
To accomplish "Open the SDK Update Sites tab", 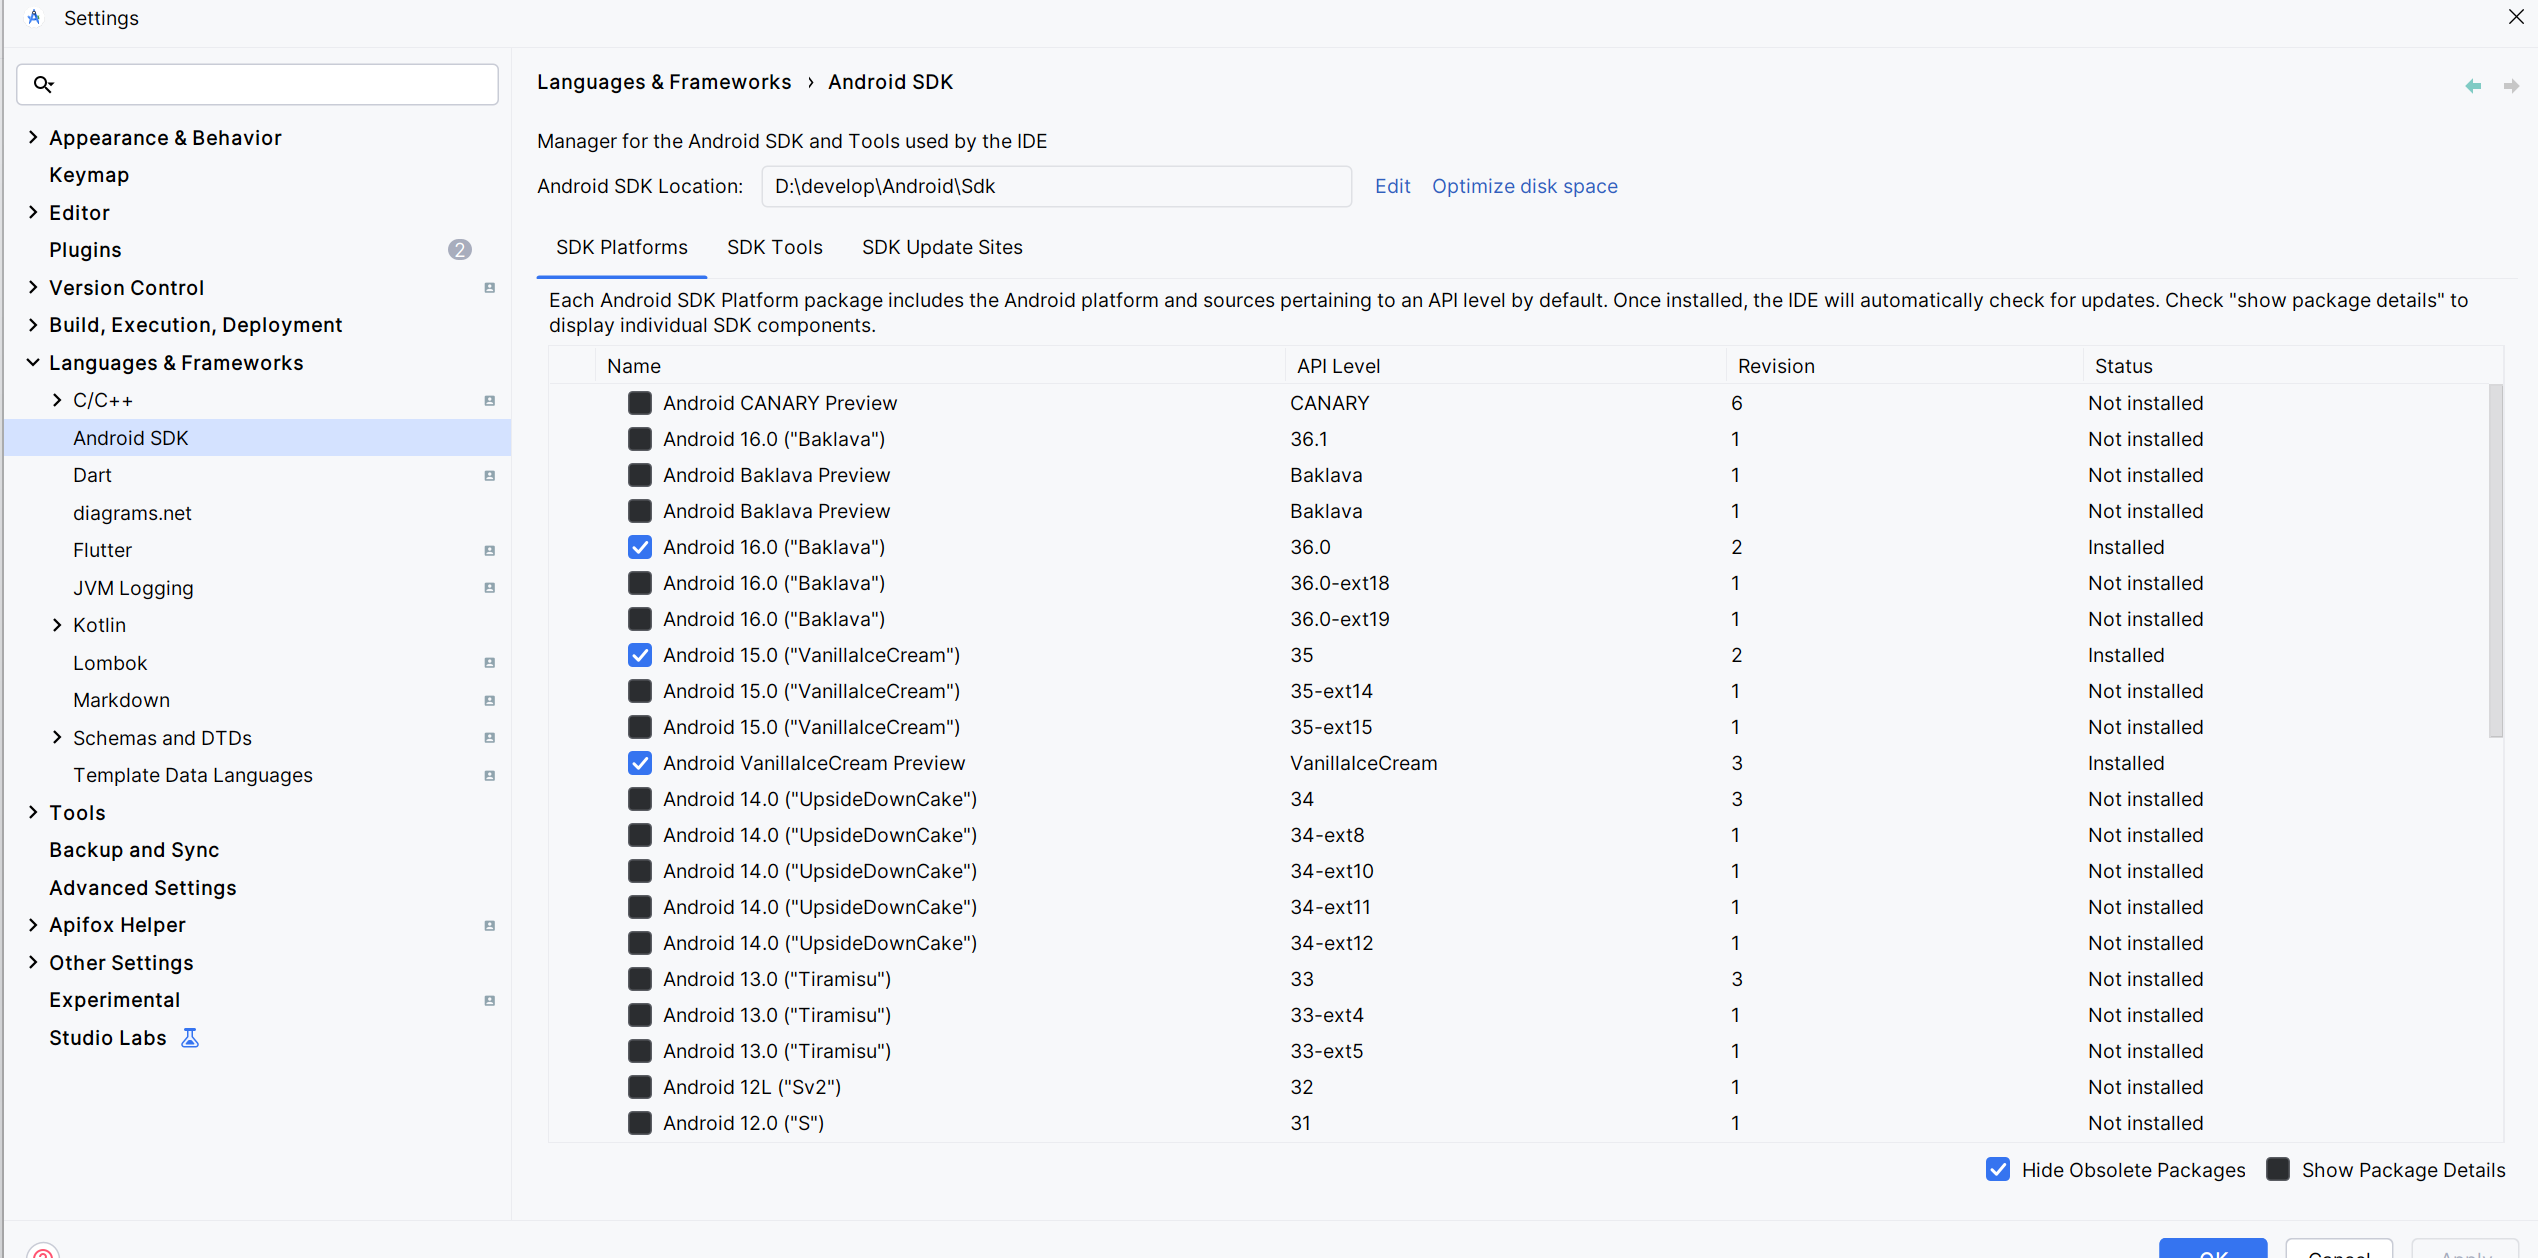I will 941,247.
